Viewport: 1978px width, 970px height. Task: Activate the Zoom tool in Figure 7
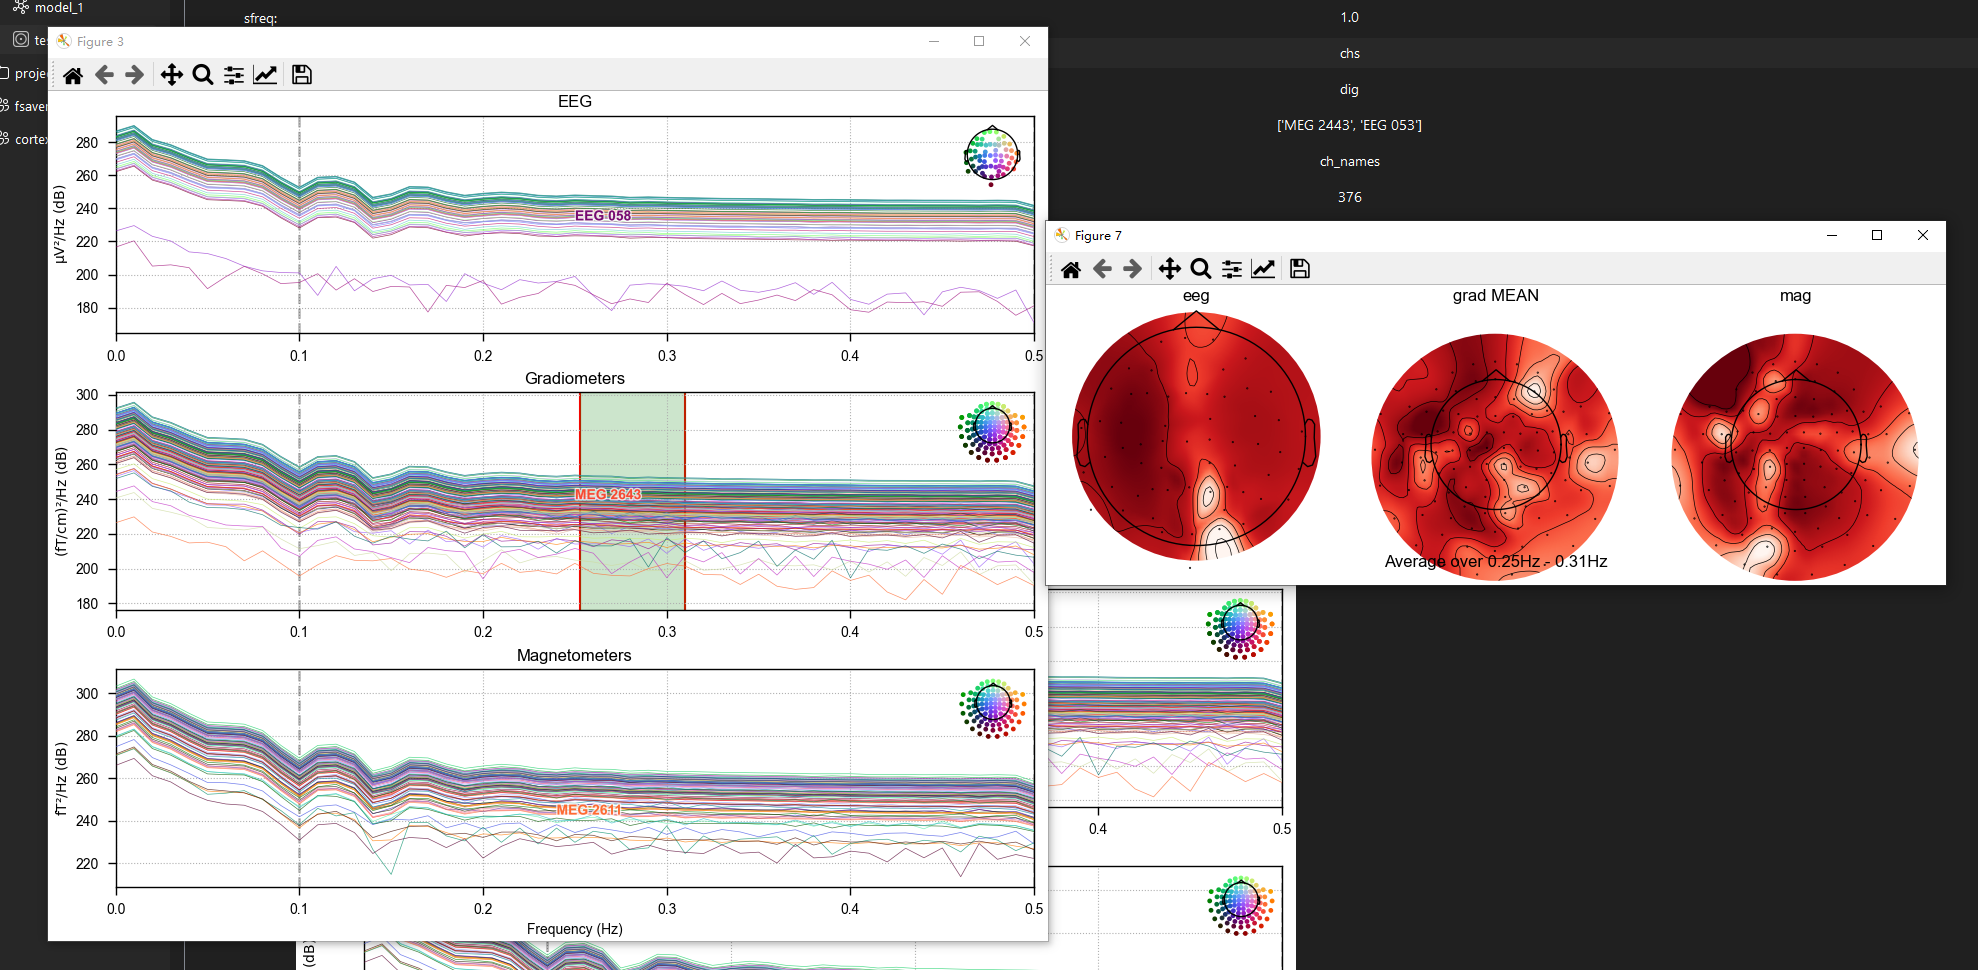point(1201,269)
